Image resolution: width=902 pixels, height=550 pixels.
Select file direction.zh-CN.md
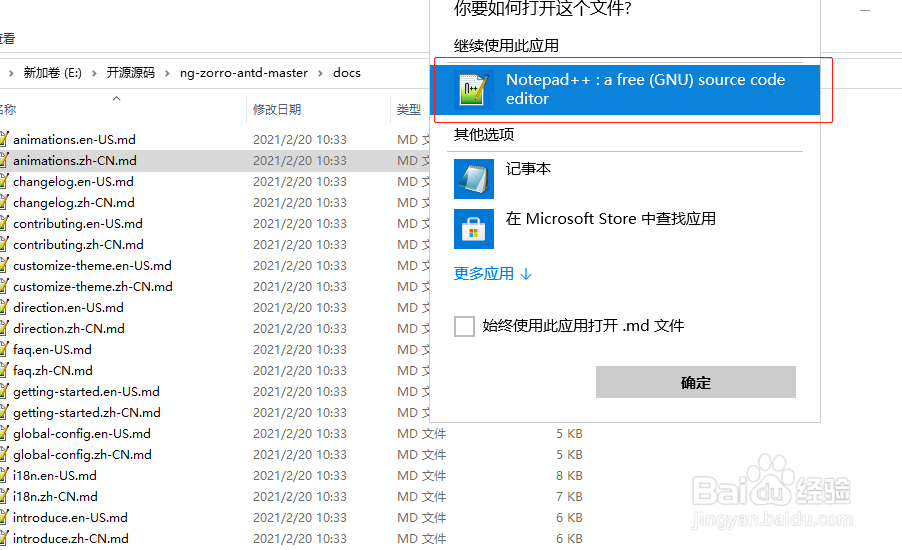point(68,329)
